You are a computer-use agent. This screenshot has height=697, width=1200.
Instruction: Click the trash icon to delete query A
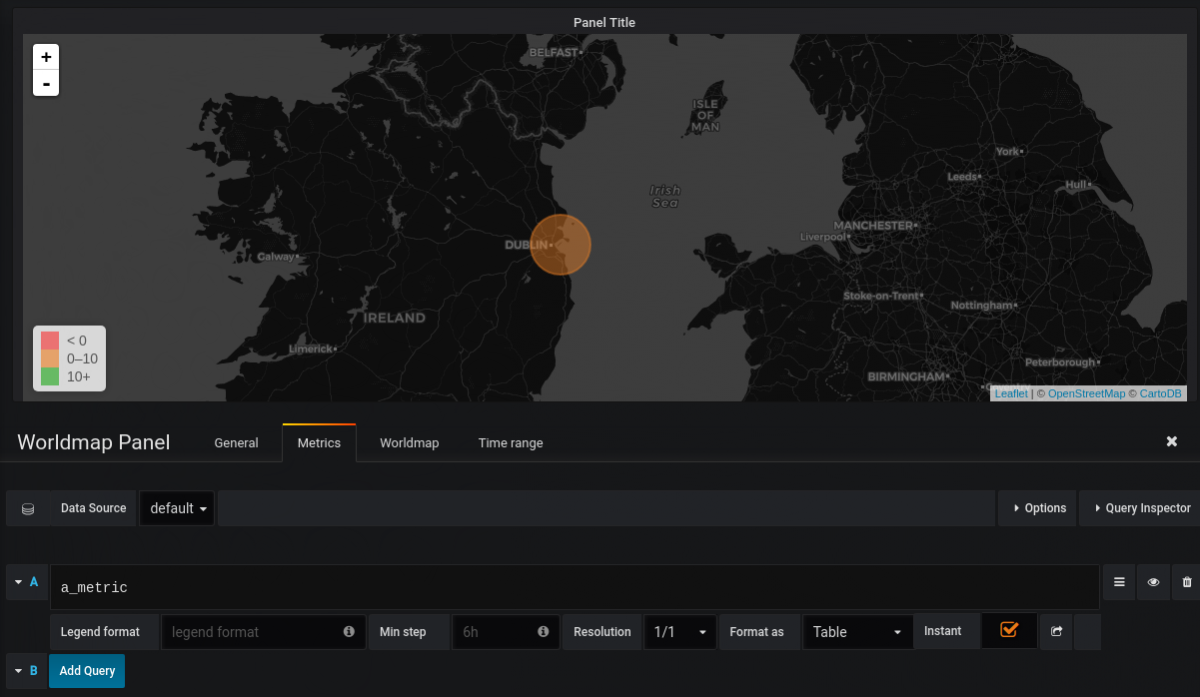[x=1186, y=581]
